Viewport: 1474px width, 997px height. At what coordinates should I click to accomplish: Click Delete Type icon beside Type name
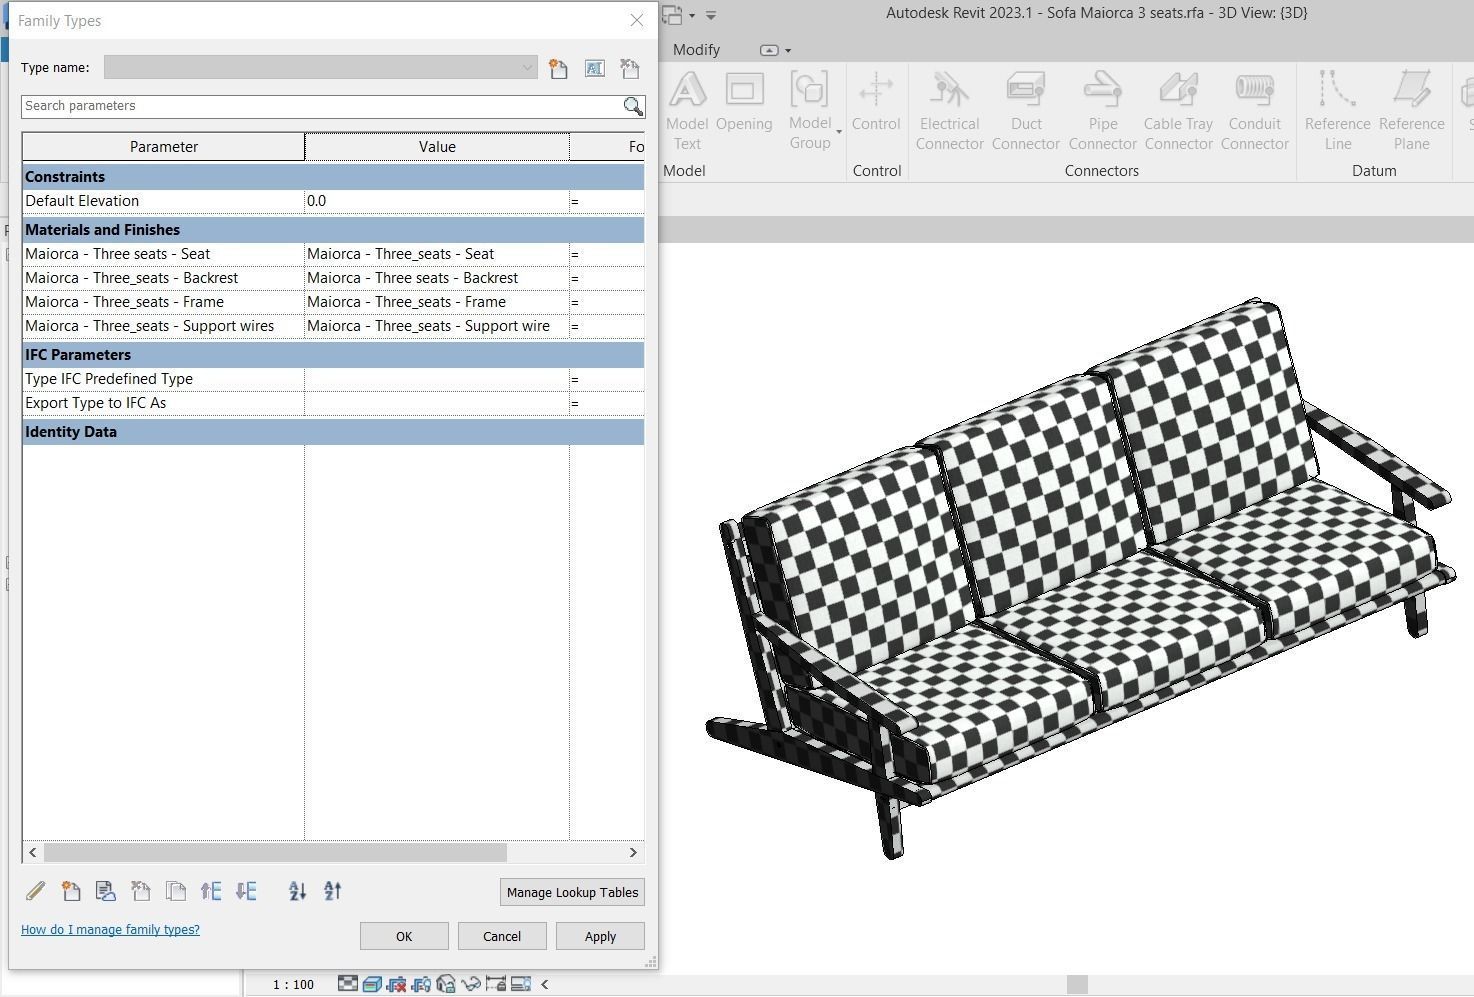coord(630,69)
